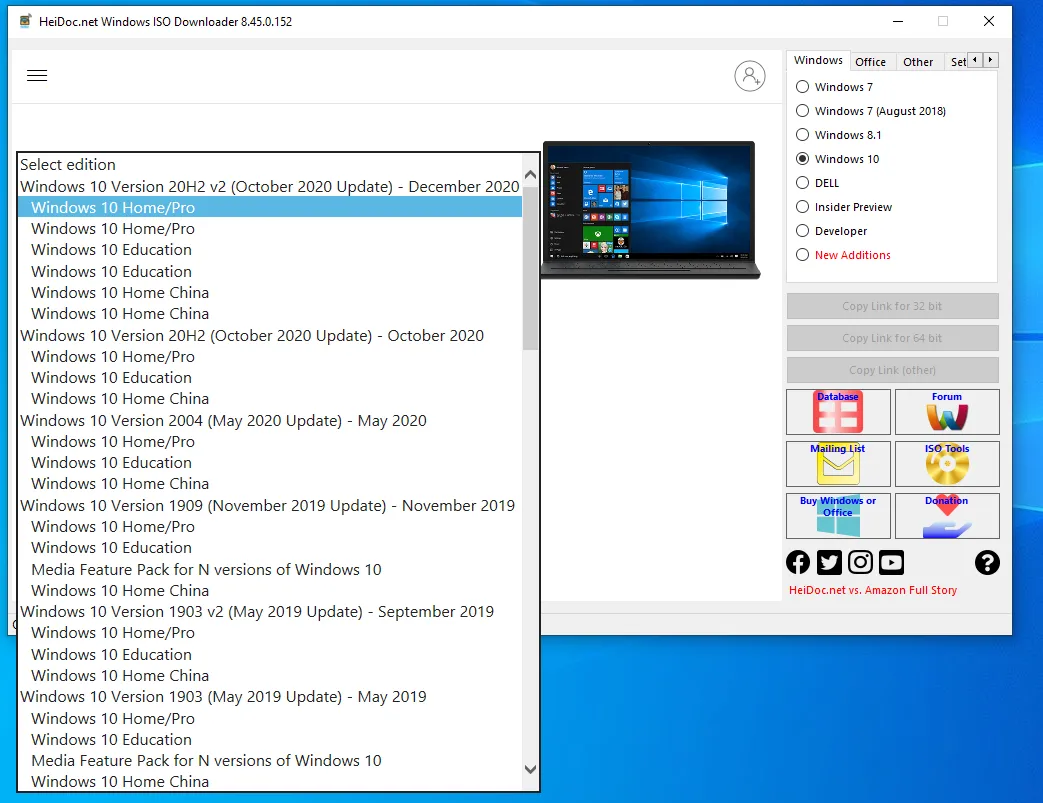This screenshot has height=803, width=1043.
Task: Choose Windows 10 Education under Version 2004
Action: [270, 462]
